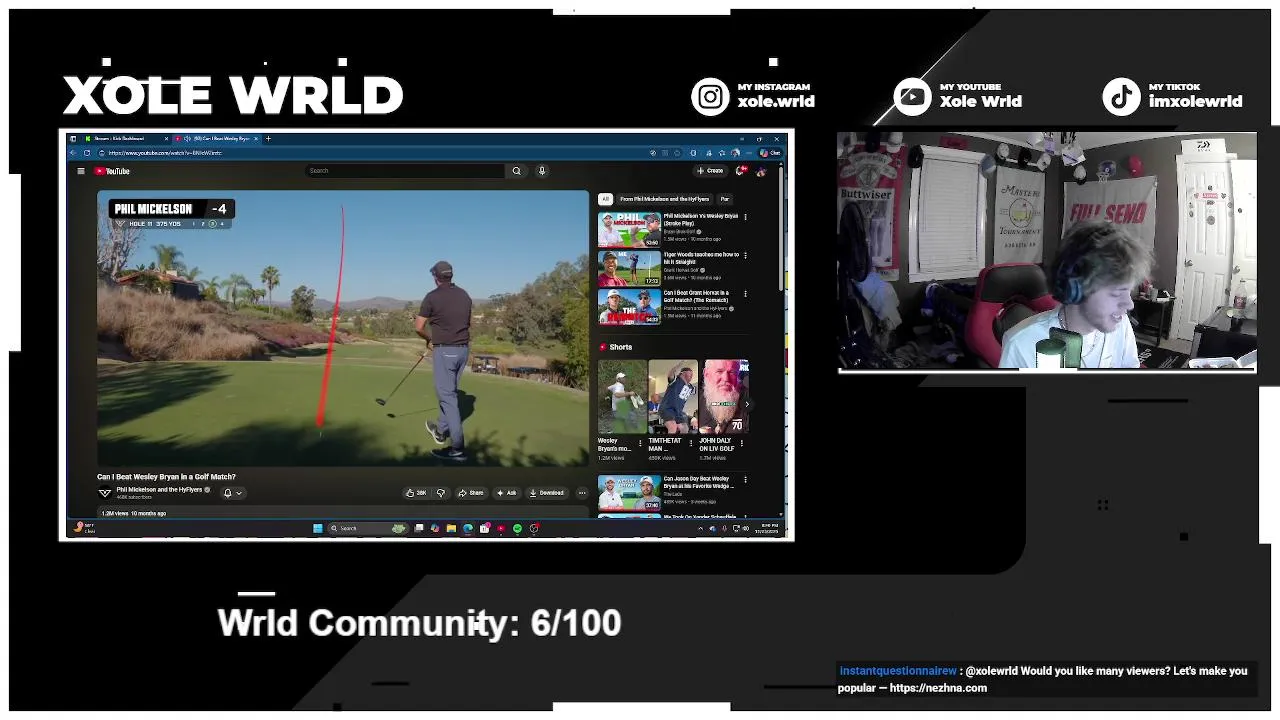1280x720 pixels.
Task: Open Windows Start menu
Action: pos(318,528)
